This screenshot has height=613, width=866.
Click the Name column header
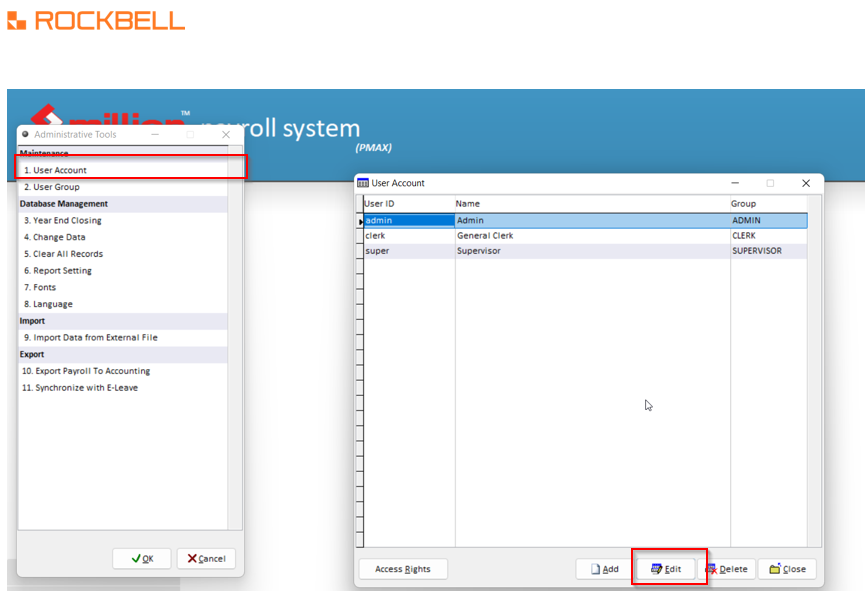tap(592, 204)
